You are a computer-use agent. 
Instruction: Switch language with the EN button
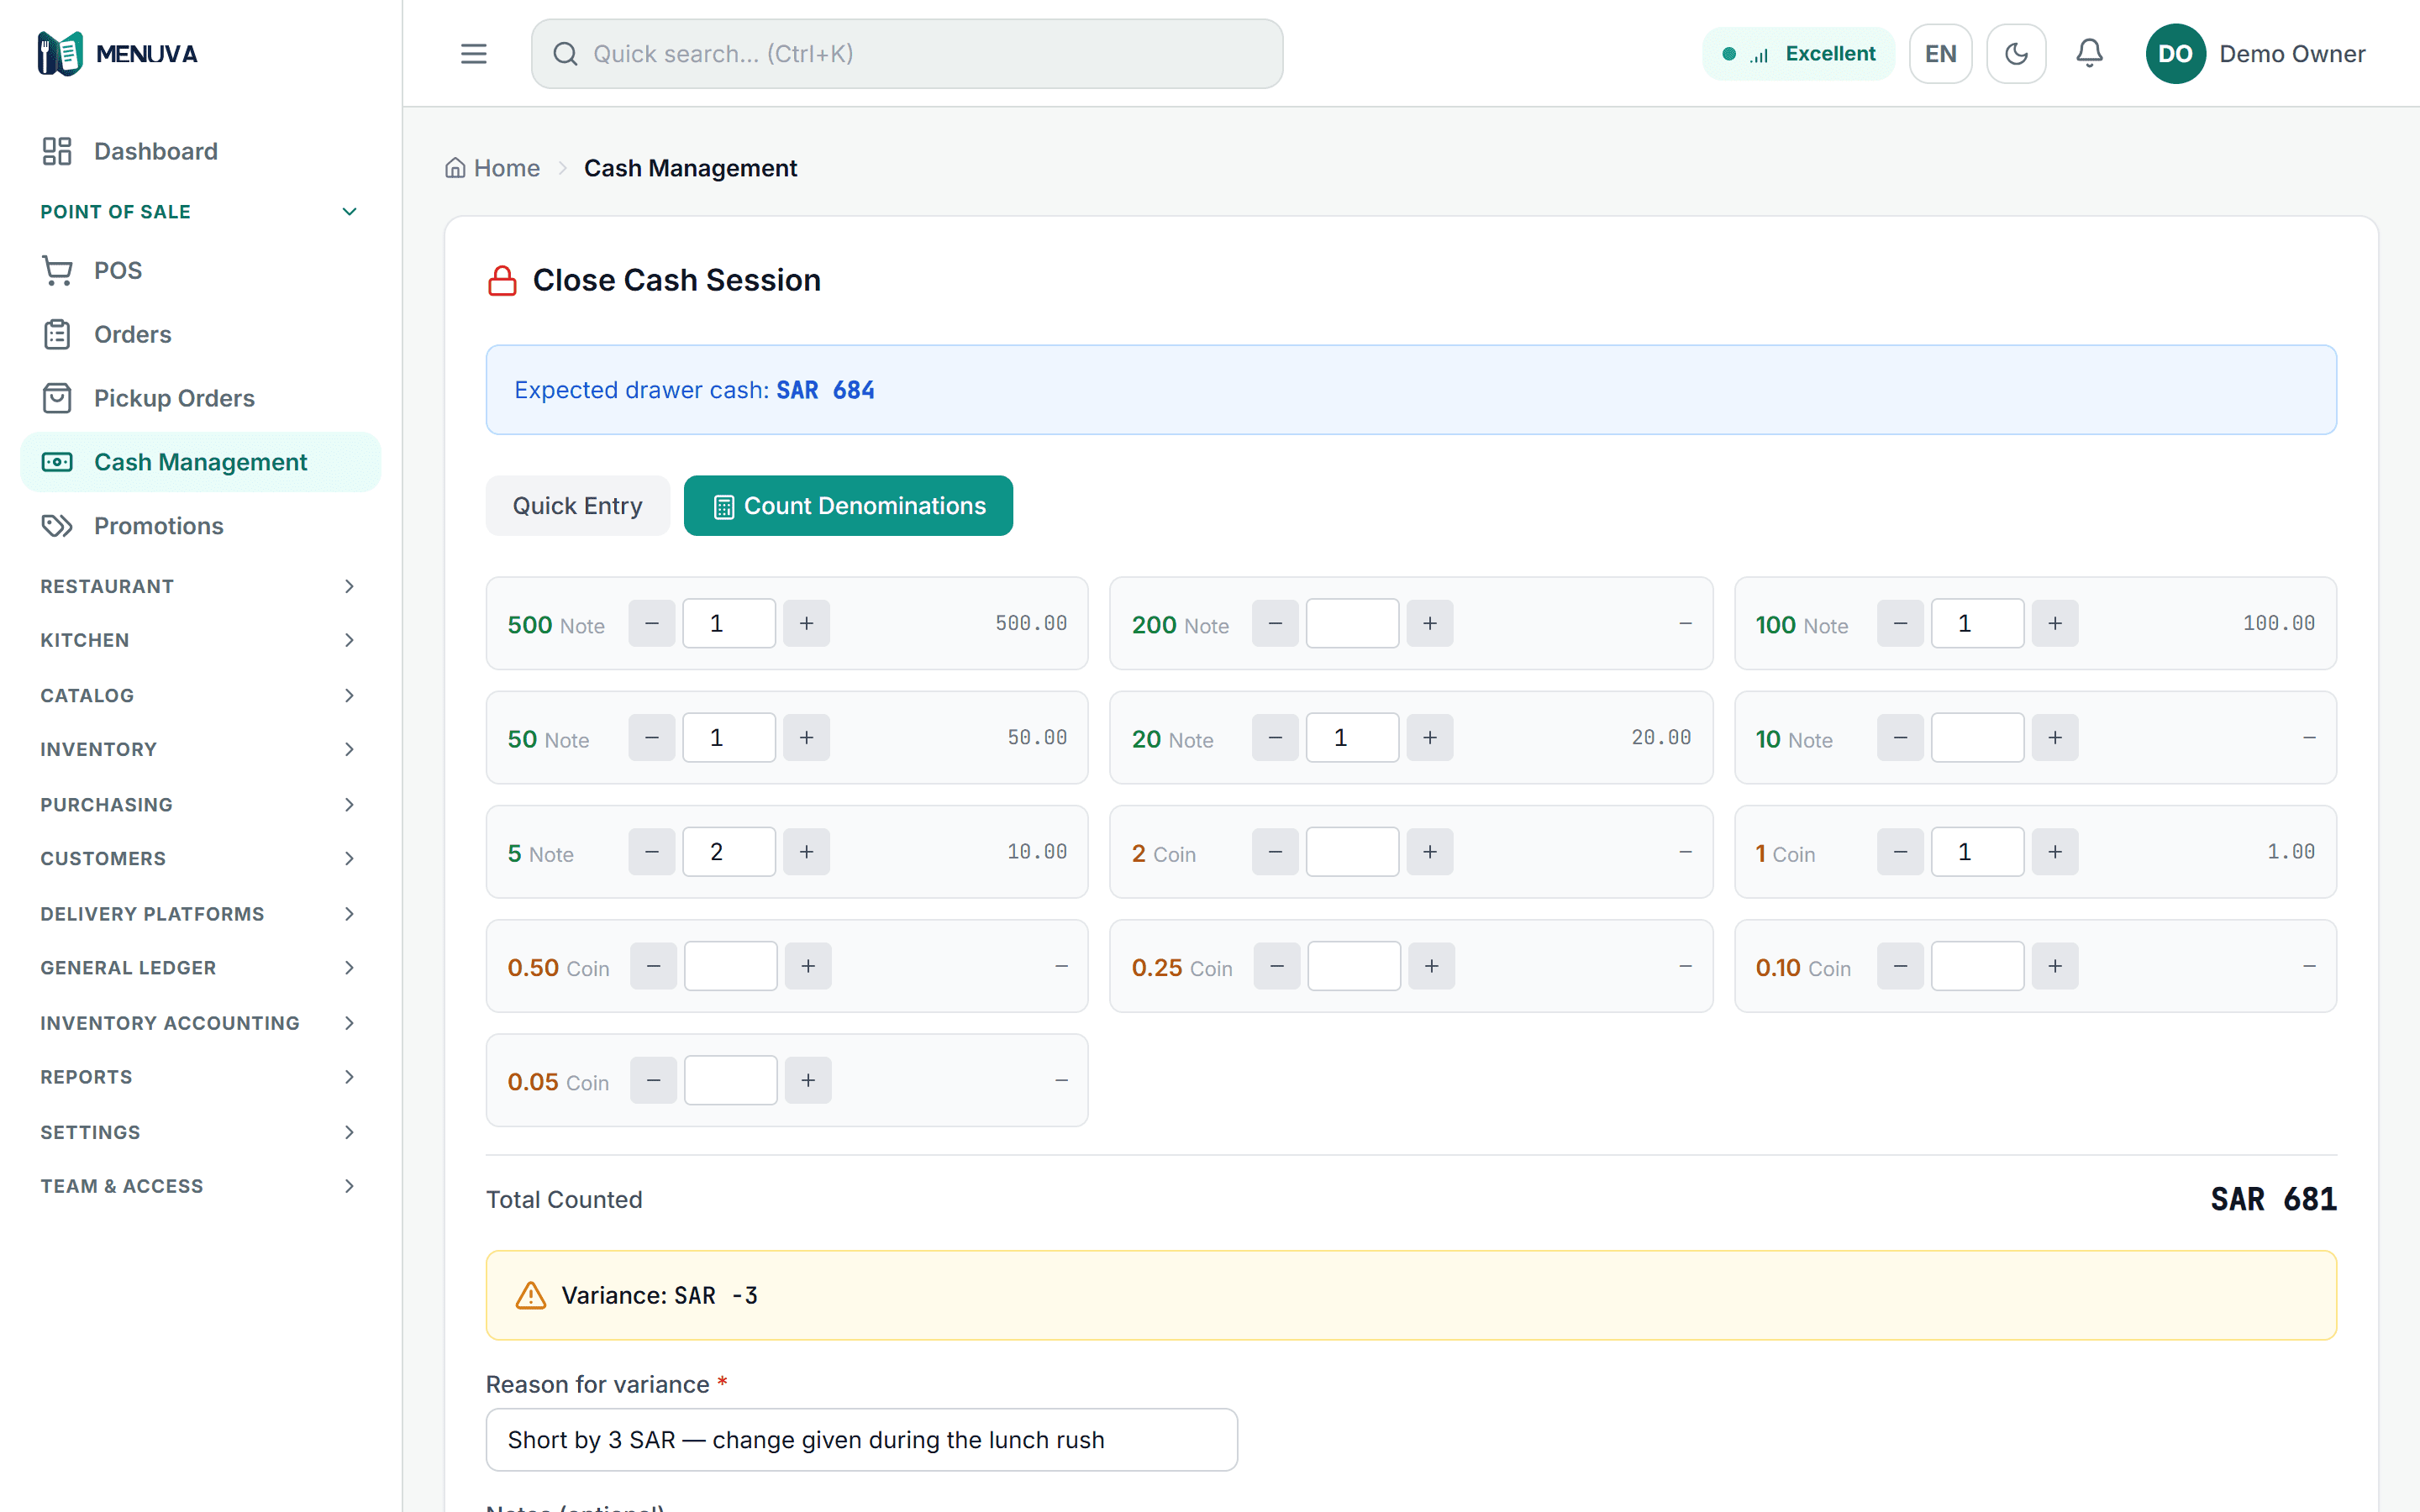click(1940, 53)
